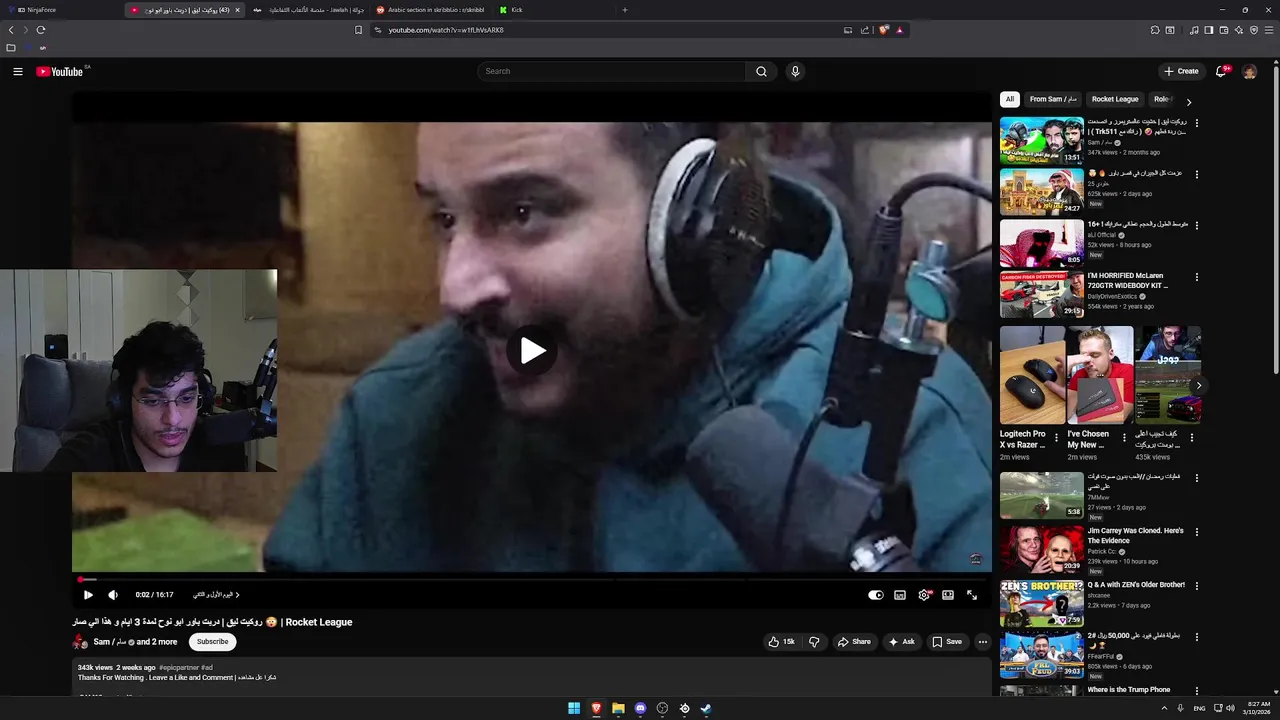Open the 24:27 recommended video thumbnail
Screen dimensions: 1280x720
[1042, 191]
